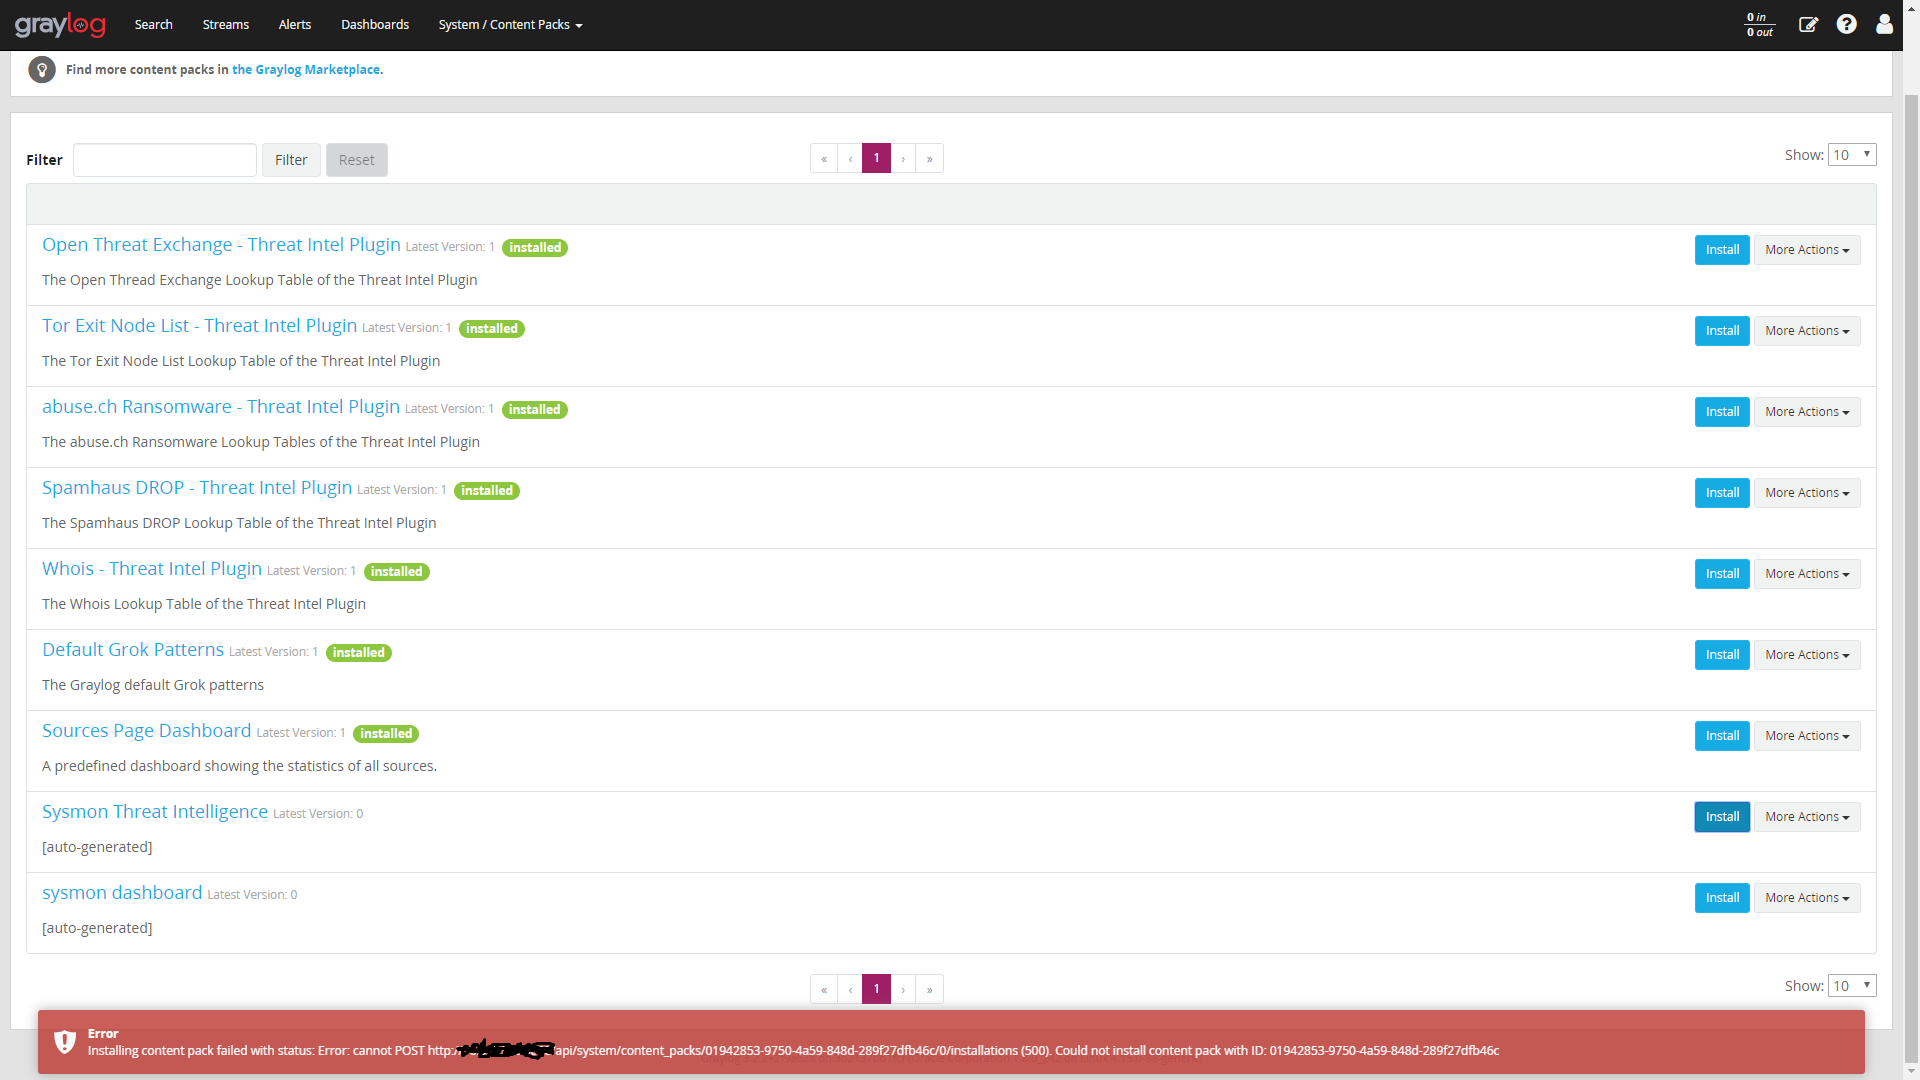Open the Dashboards page
Viewport: 1920px width, 1080px height.
coord(375,25)
